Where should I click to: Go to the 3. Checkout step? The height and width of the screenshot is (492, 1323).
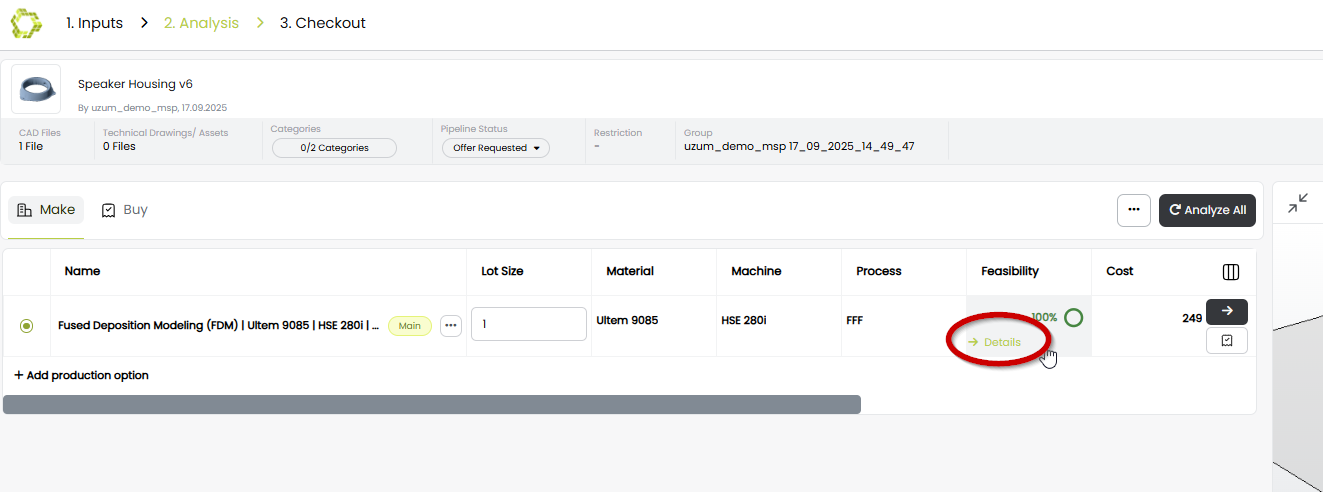tap(322, 23)
